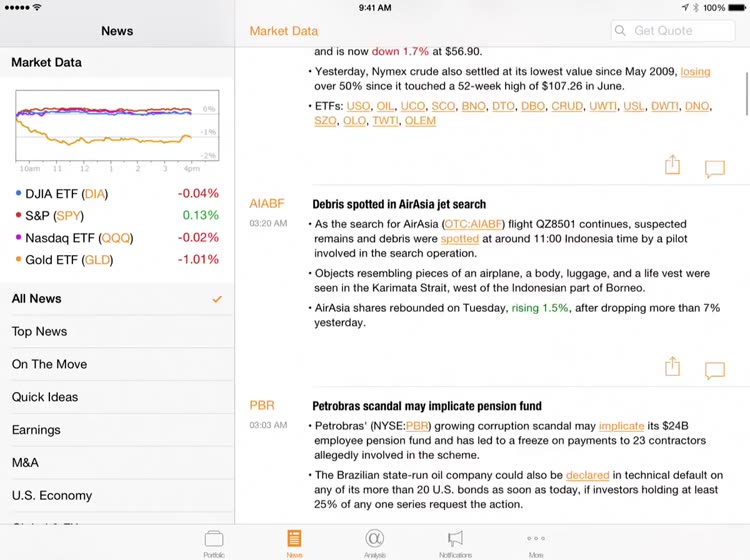This screenshot has width=750, height=560.
Task: Share the Nymex crude oil article
Action: click(673, 165)
